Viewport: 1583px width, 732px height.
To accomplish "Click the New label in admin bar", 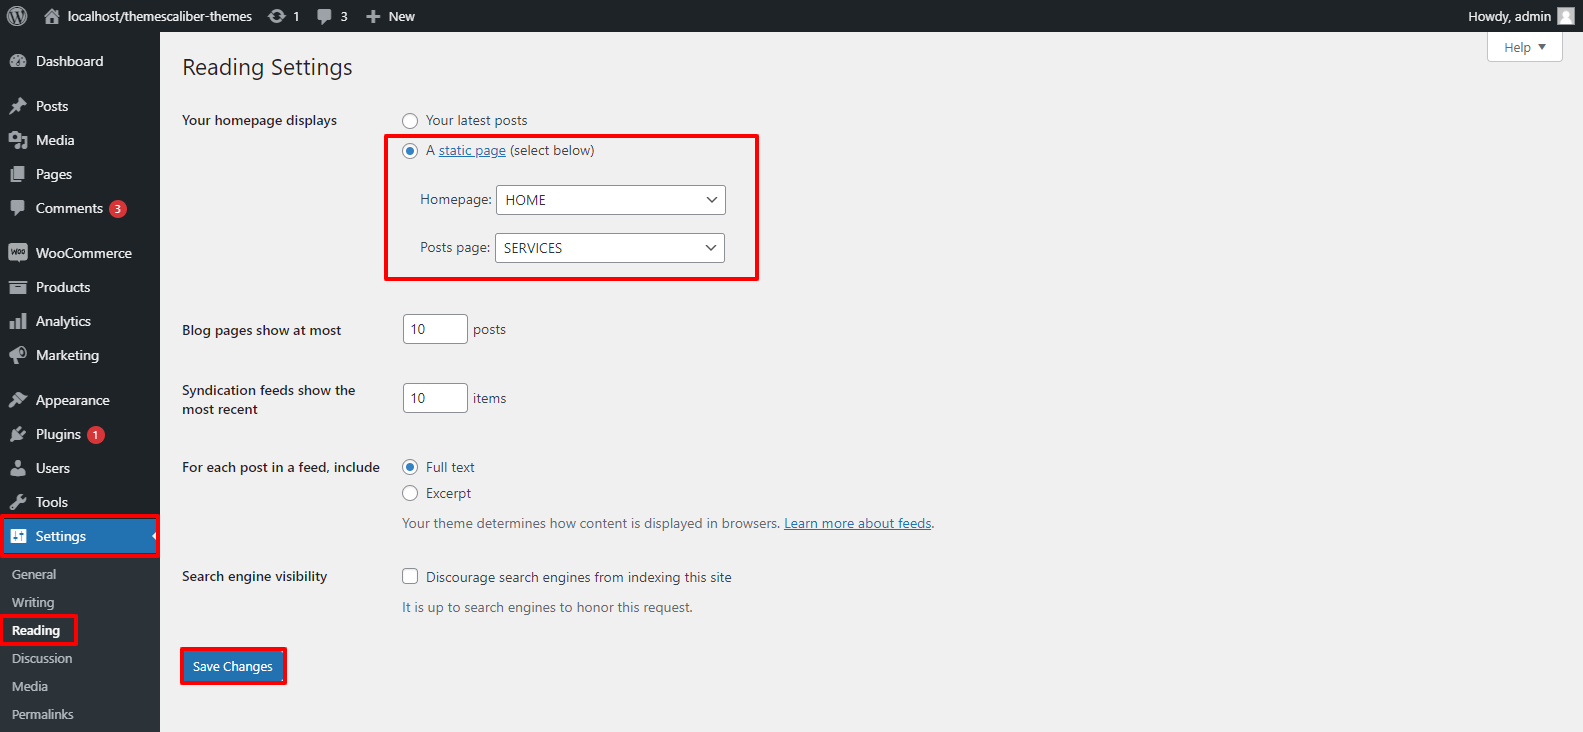I will pos(402,16).
